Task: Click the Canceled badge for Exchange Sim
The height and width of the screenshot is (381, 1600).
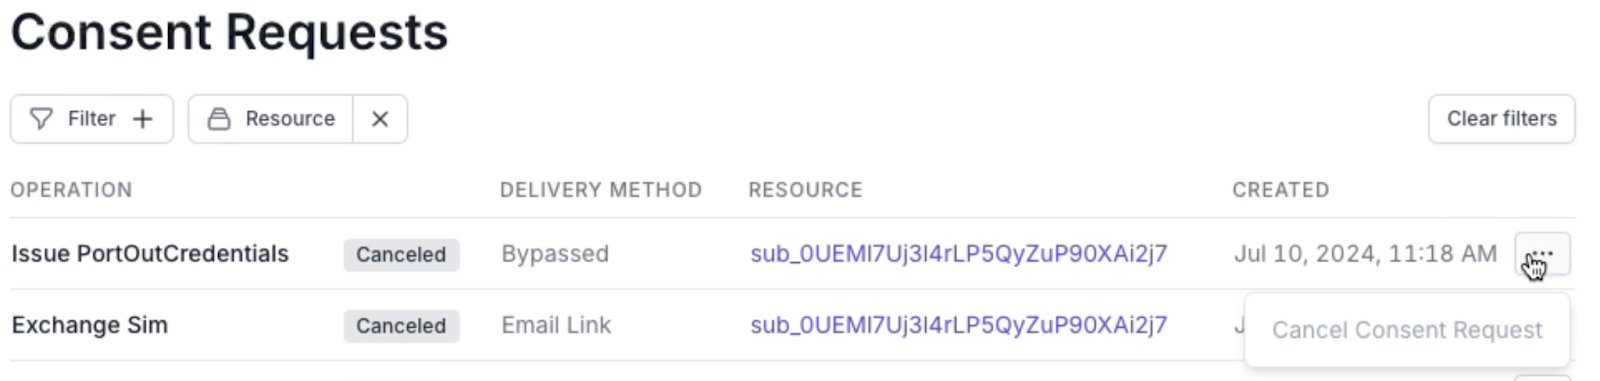Action: coord(401,326)
